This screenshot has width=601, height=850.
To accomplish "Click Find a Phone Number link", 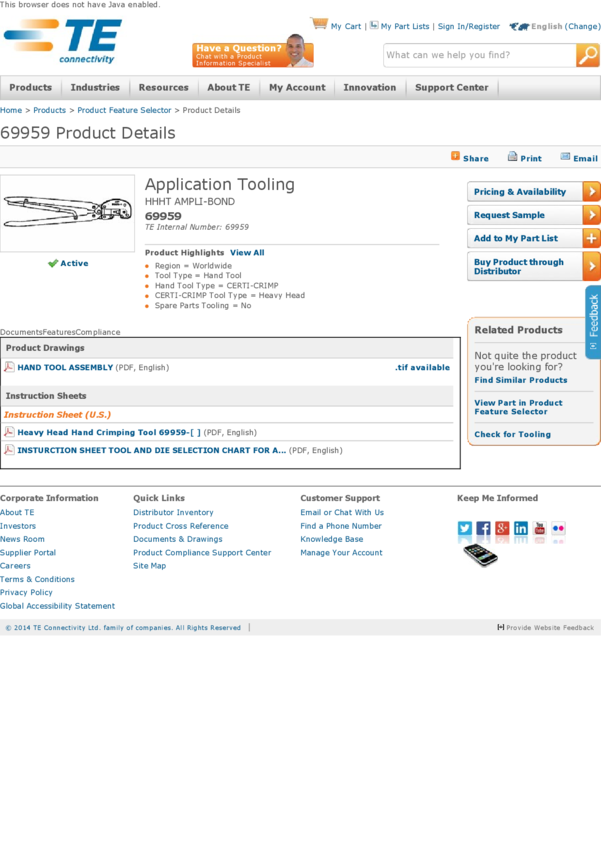I will (341, 526).
